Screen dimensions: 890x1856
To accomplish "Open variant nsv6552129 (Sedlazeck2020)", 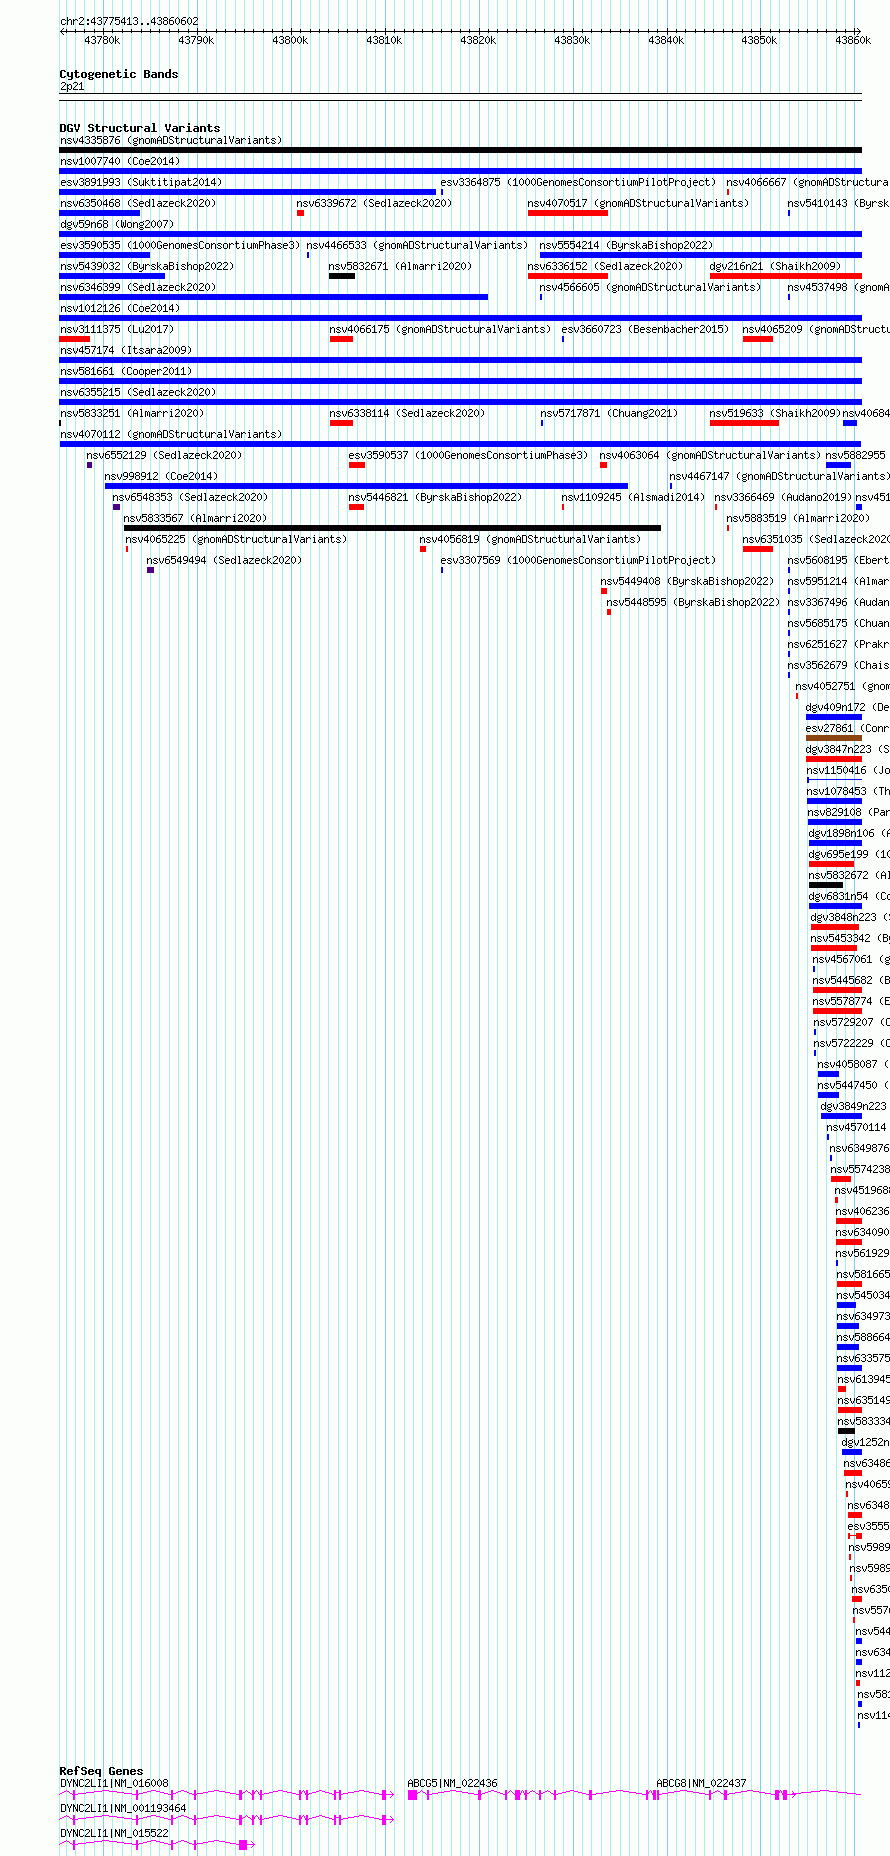I will (x=164, y=455).
